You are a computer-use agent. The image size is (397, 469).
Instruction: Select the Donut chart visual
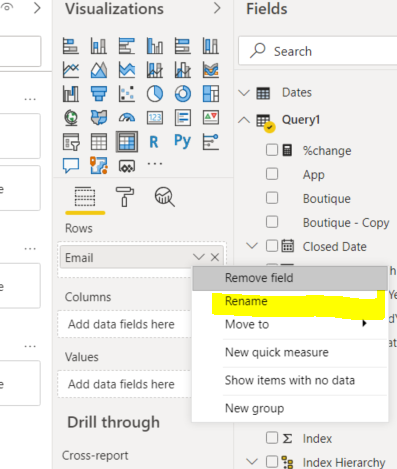tap(183, 94)
